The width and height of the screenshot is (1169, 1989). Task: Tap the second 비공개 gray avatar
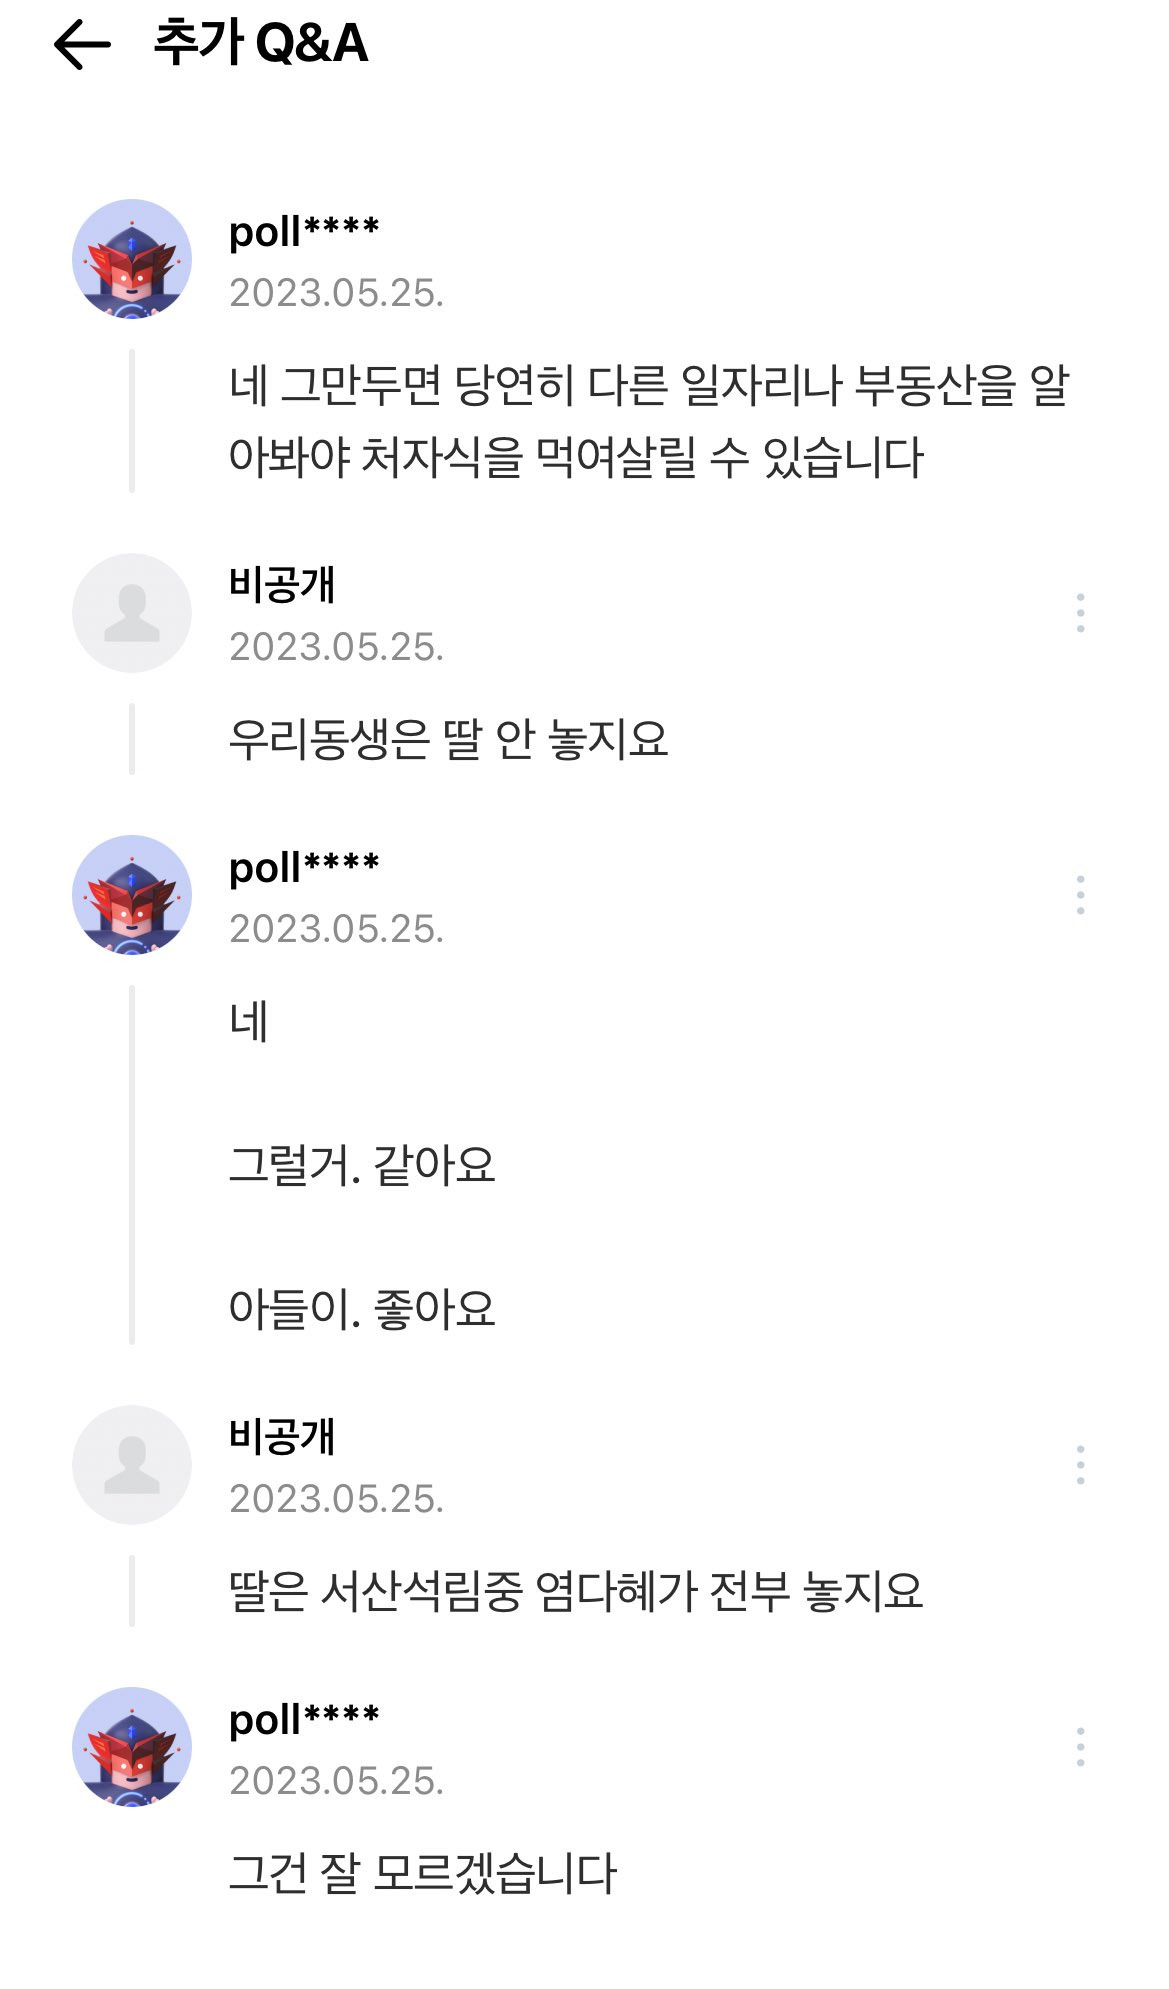point(132,1465)
